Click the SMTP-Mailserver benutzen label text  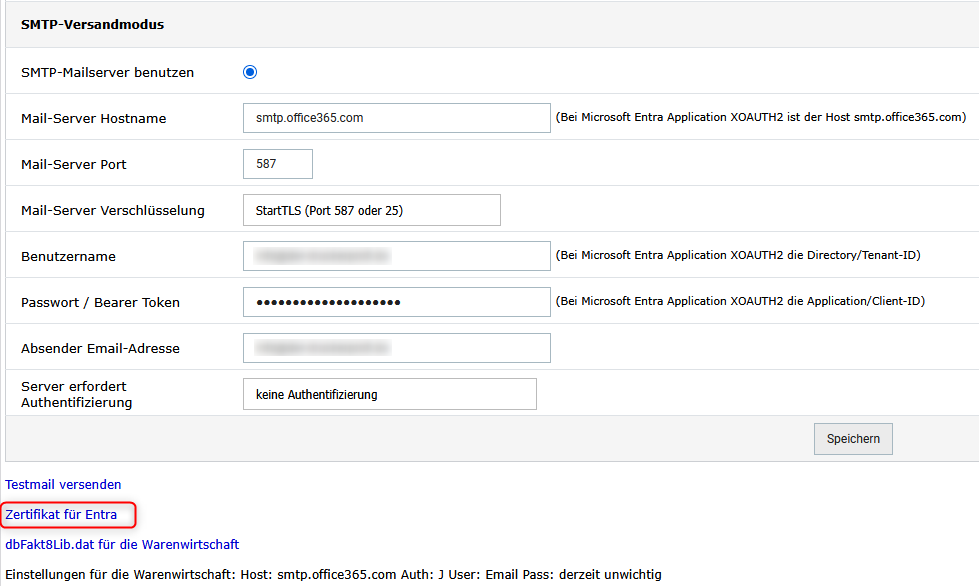coord(107,72)
